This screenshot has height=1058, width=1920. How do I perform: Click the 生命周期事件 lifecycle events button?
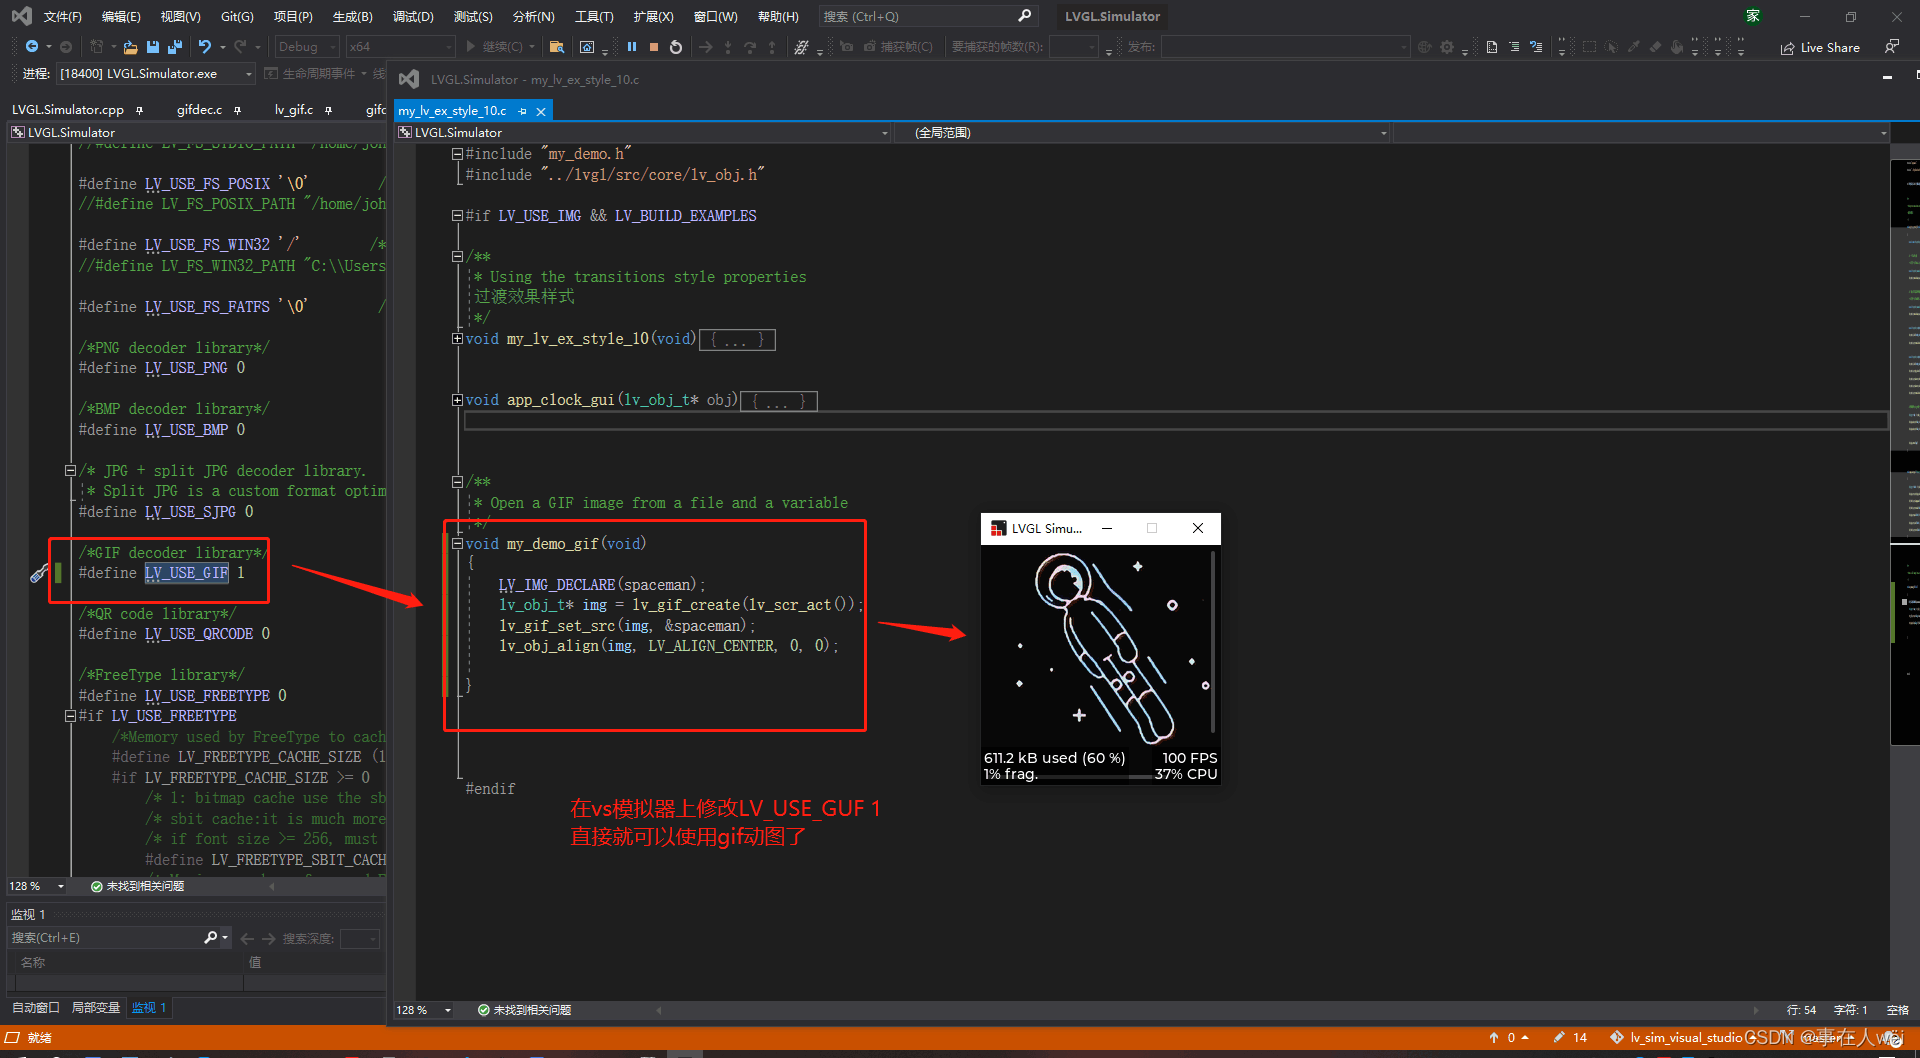point(310,74)
